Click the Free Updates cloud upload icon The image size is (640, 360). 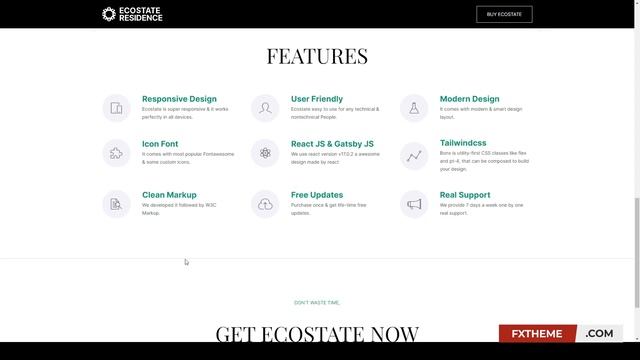[265, 204]
